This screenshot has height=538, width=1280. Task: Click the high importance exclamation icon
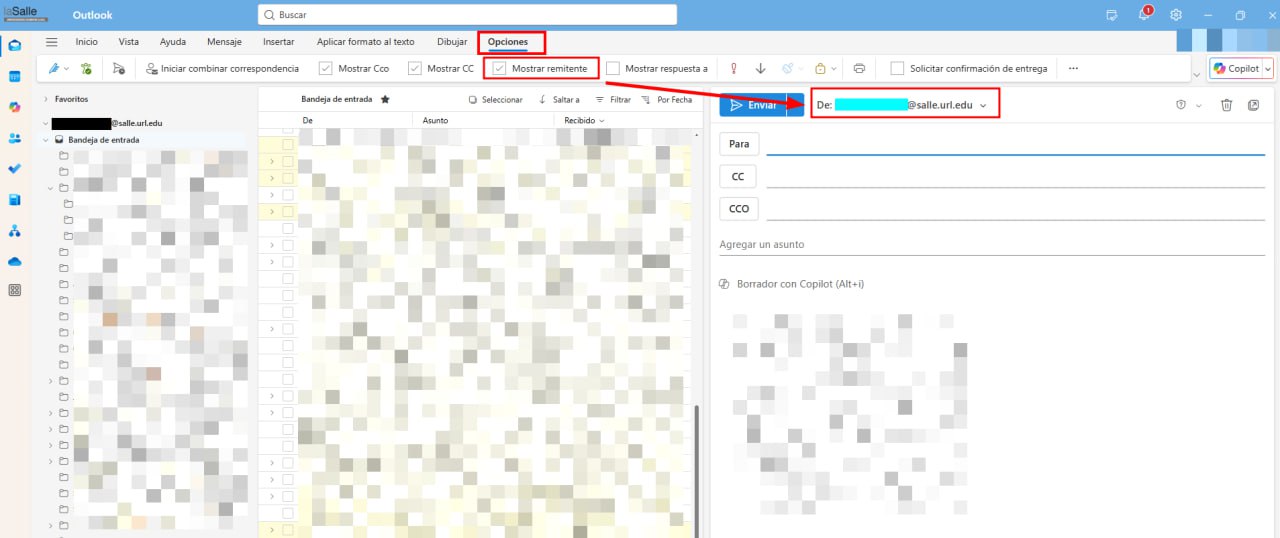click(x=733, y=69)
